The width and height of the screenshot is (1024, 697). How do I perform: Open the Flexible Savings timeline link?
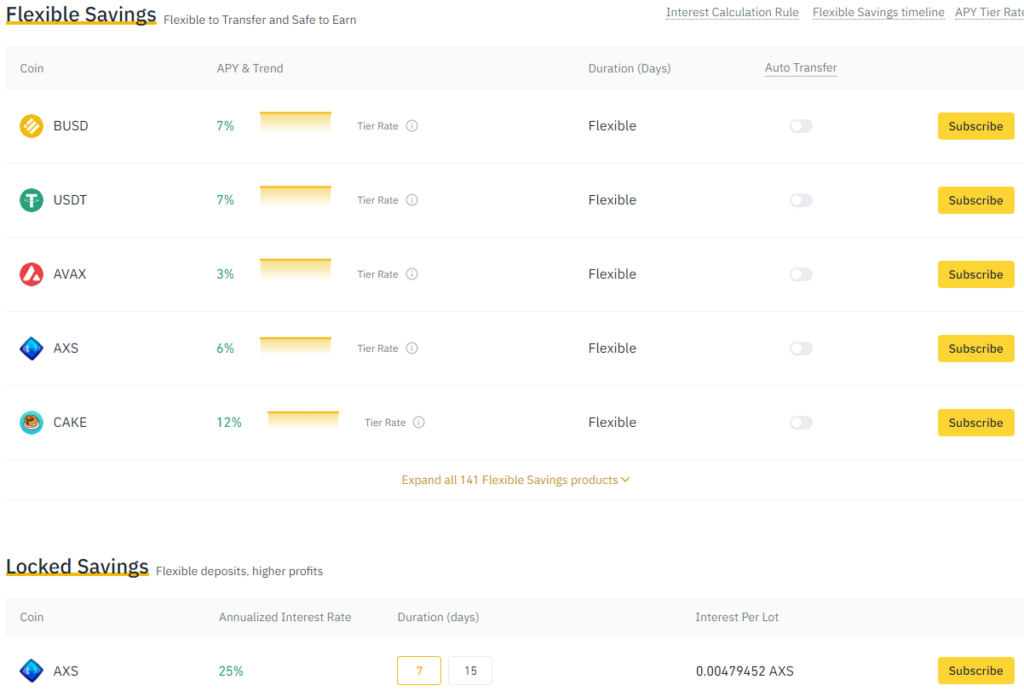pos(878,13)
